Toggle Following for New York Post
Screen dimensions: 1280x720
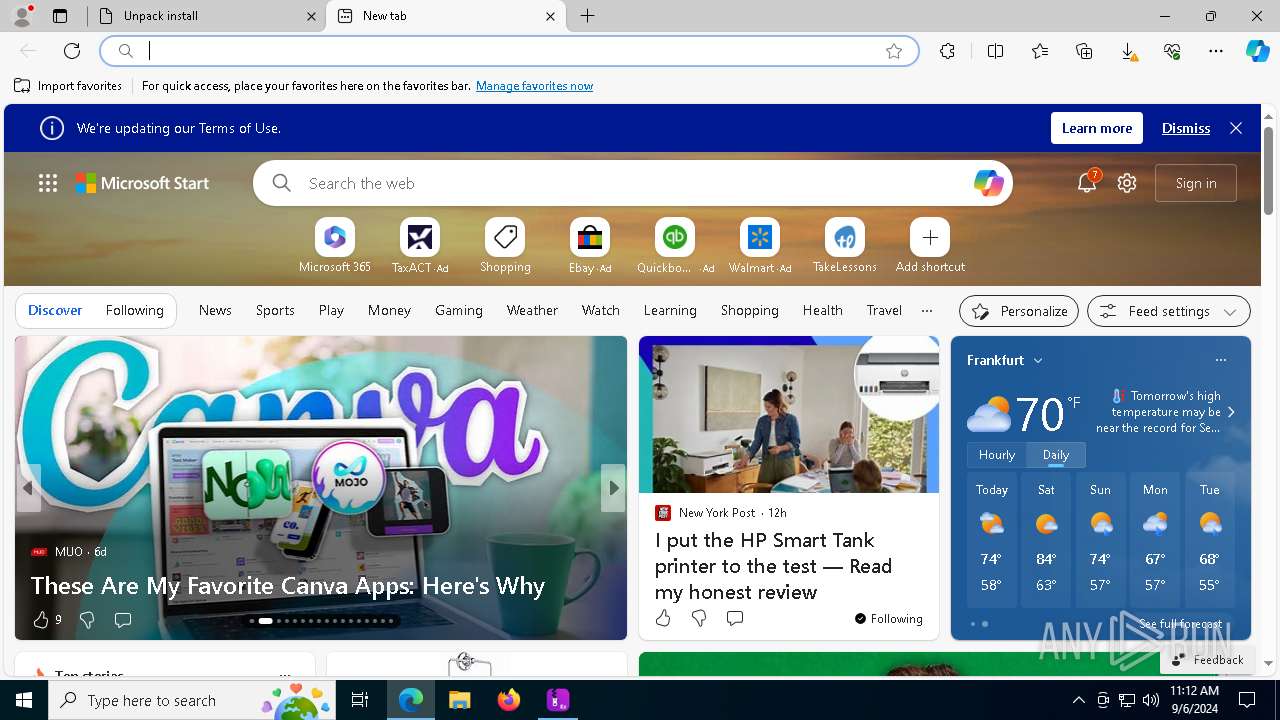(889, 618)
